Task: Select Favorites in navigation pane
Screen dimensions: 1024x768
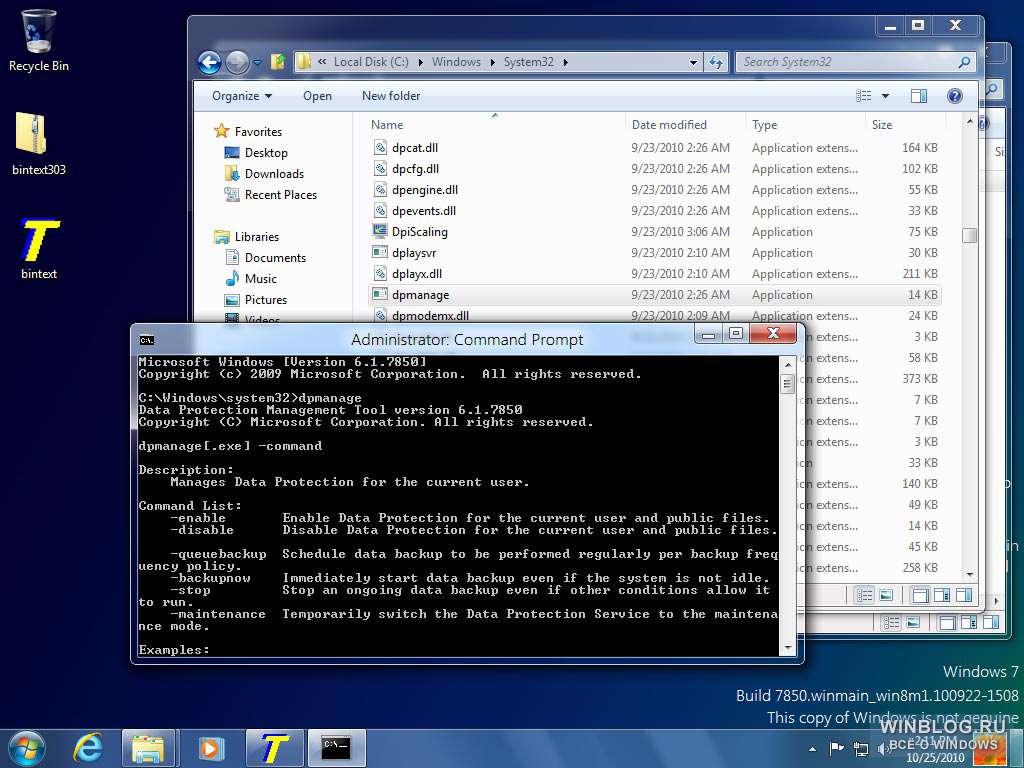Action: [248, 131]
